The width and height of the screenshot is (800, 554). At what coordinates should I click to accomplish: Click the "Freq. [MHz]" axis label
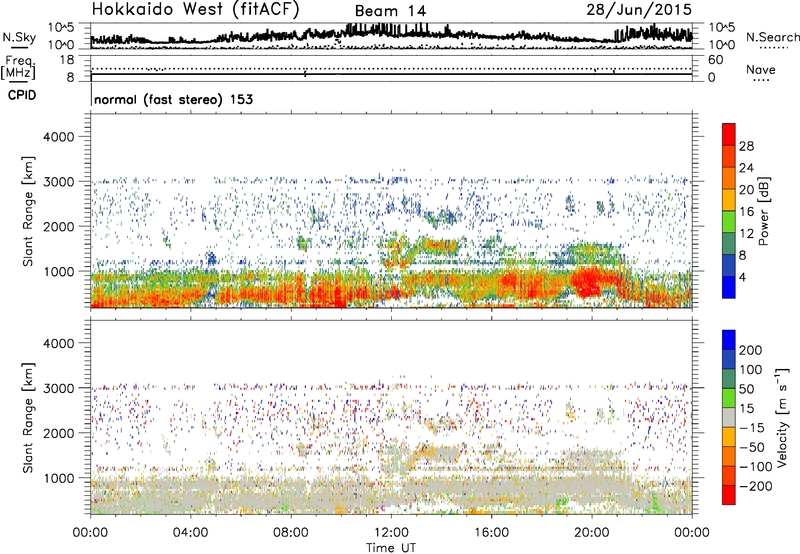pyautogui.click(x=18, y=67)
